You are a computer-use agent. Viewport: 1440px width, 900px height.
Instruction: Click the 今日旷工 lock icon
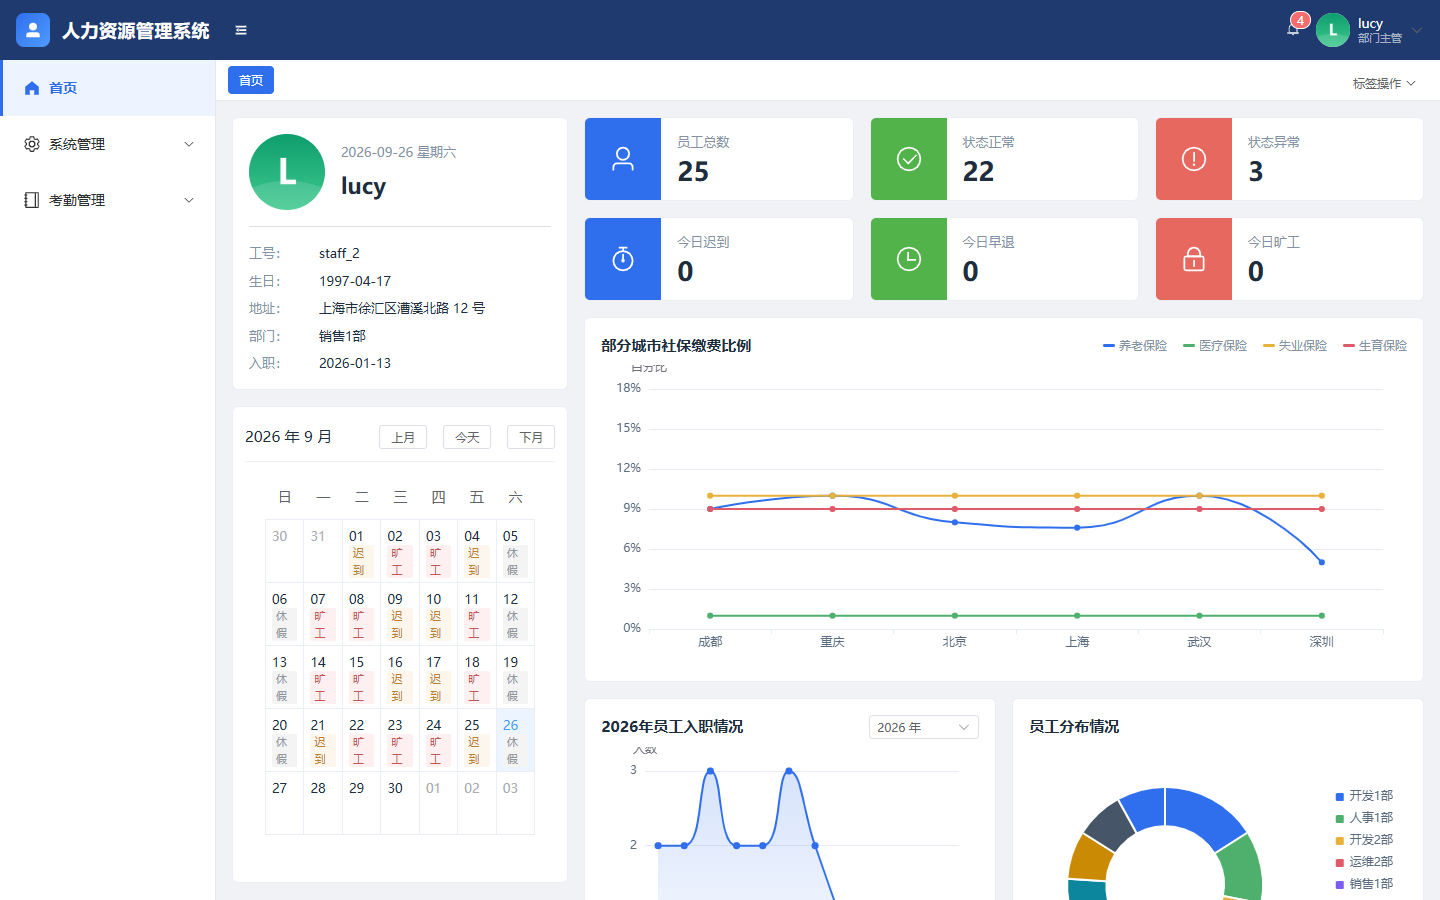coord(1194,259)
